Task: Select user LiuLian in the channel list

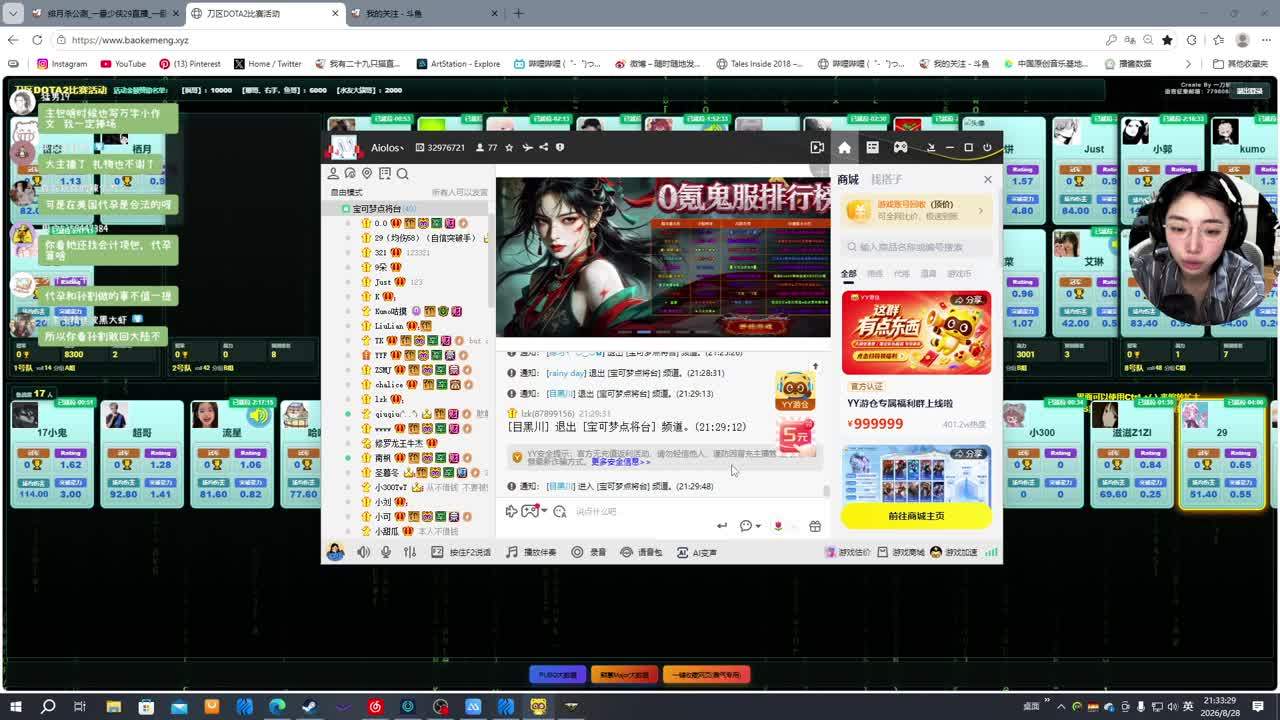Action: pos(389,326)
